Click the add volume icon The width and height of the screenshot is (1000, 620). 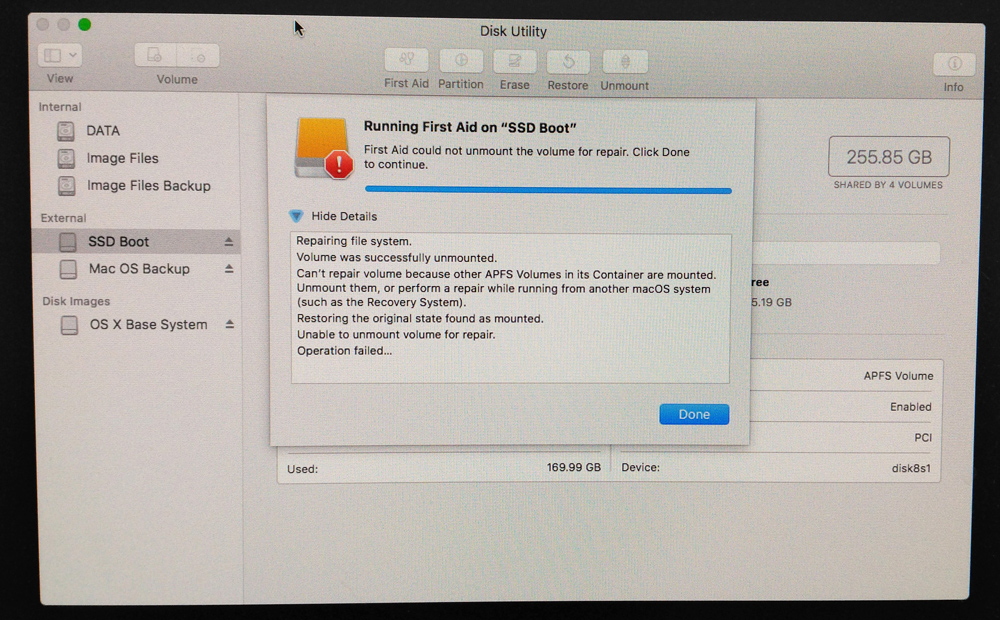155,55
